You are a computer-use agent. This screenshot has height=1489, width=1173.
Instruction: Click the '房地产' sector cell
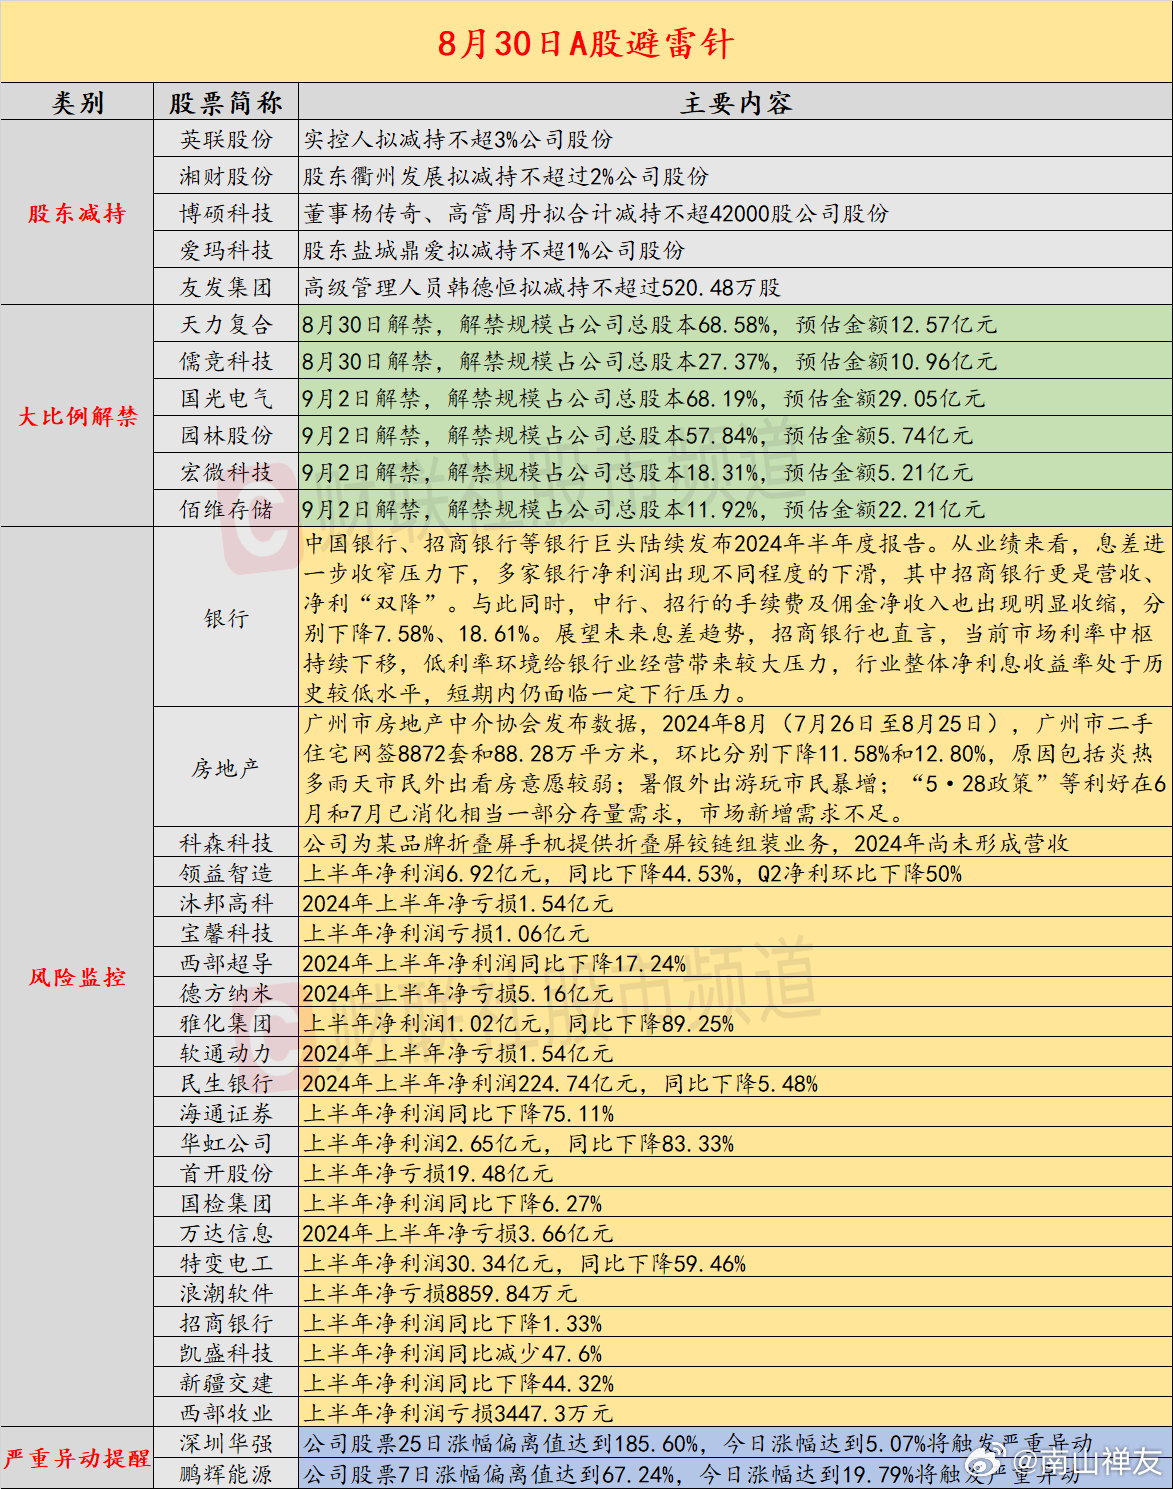pos(226,769)
